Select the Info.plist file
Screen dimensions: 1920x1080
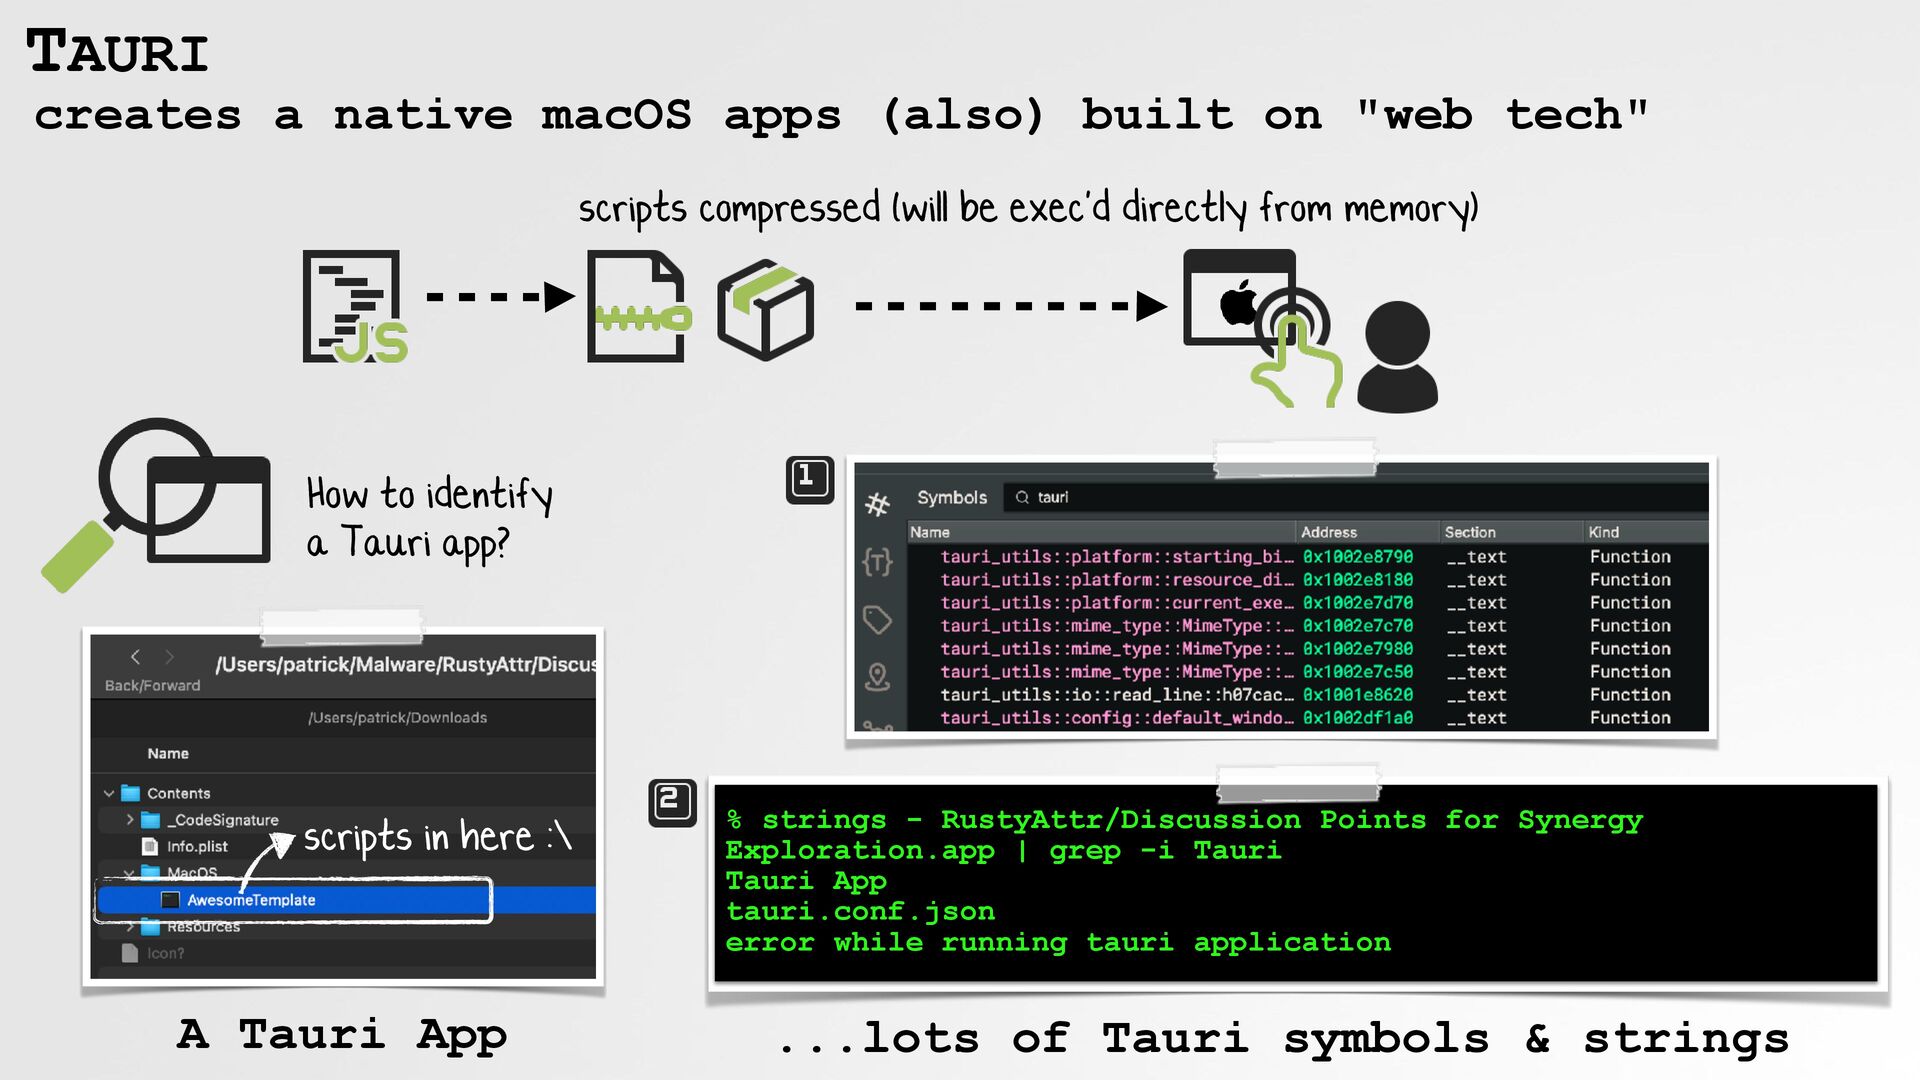(x=197, y=846)
